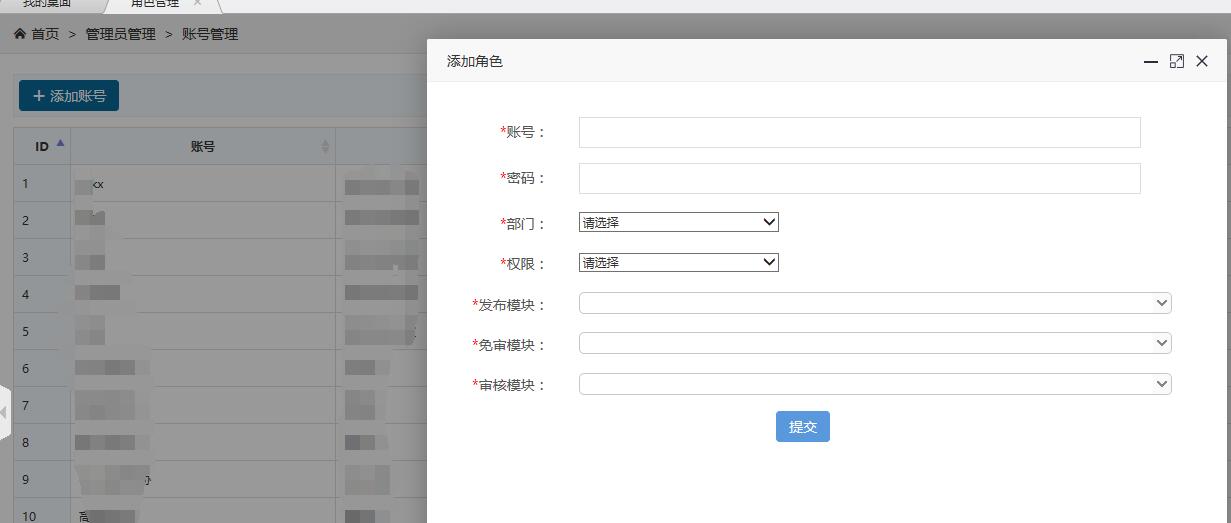Close the 角色管理 tab with its X
This screenshot has width=1231, height=523.
pyautogui.click(x=198, y=3)
